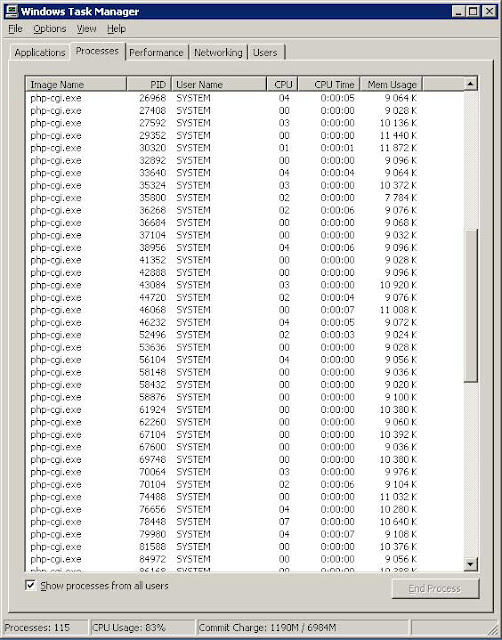The height and width of the screenshot is (640, 502).
Task: Open the Options menu
Action: (50, 29)
